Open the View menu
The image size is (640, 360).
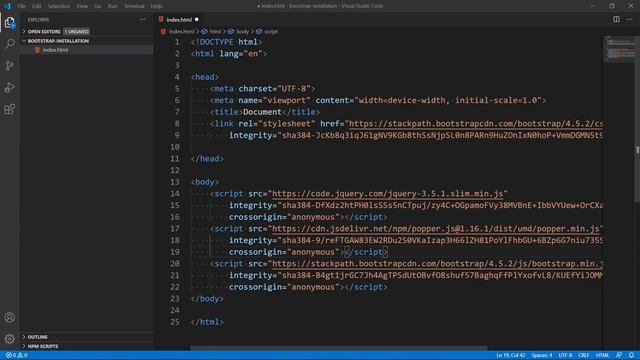tap(82, 6)
